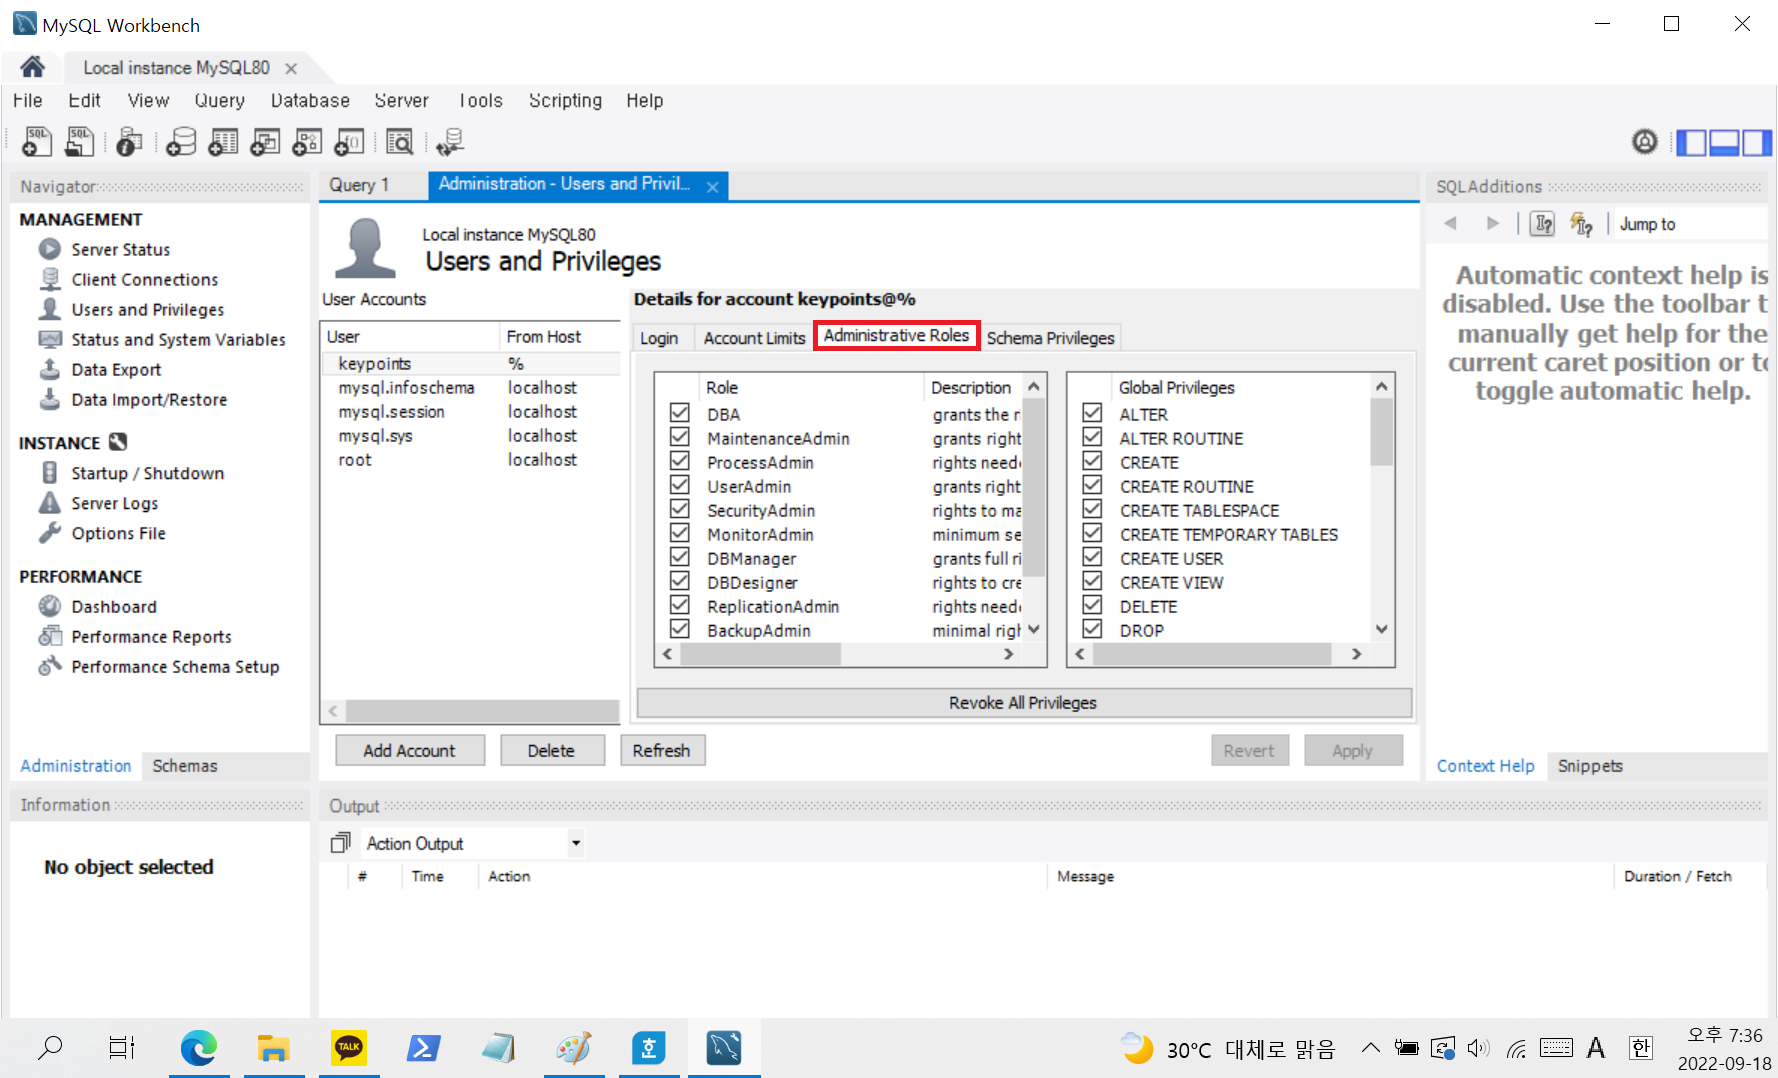1778x1078 pixels.
Task: Open Data Export in Navigator
Action: pos(116,369)
